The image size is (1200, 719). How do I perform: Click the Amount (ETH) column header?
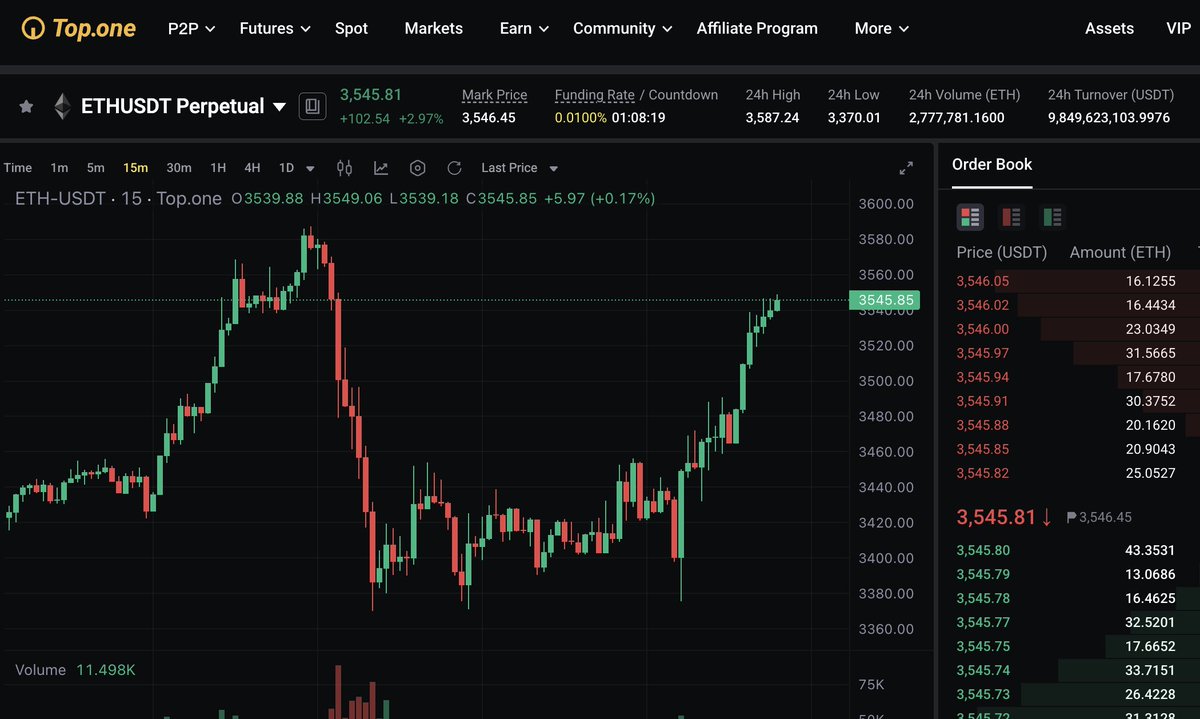1120,252
